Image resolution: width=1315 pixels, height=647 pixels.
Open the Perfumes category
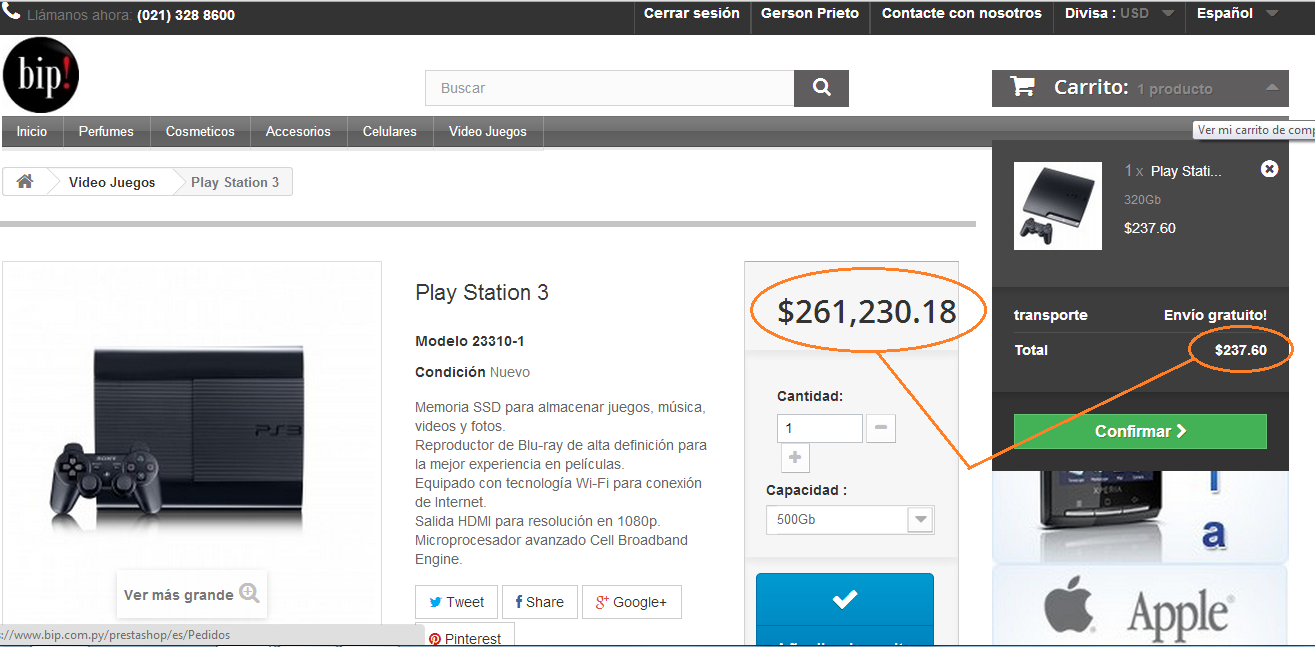click(106, 132)
